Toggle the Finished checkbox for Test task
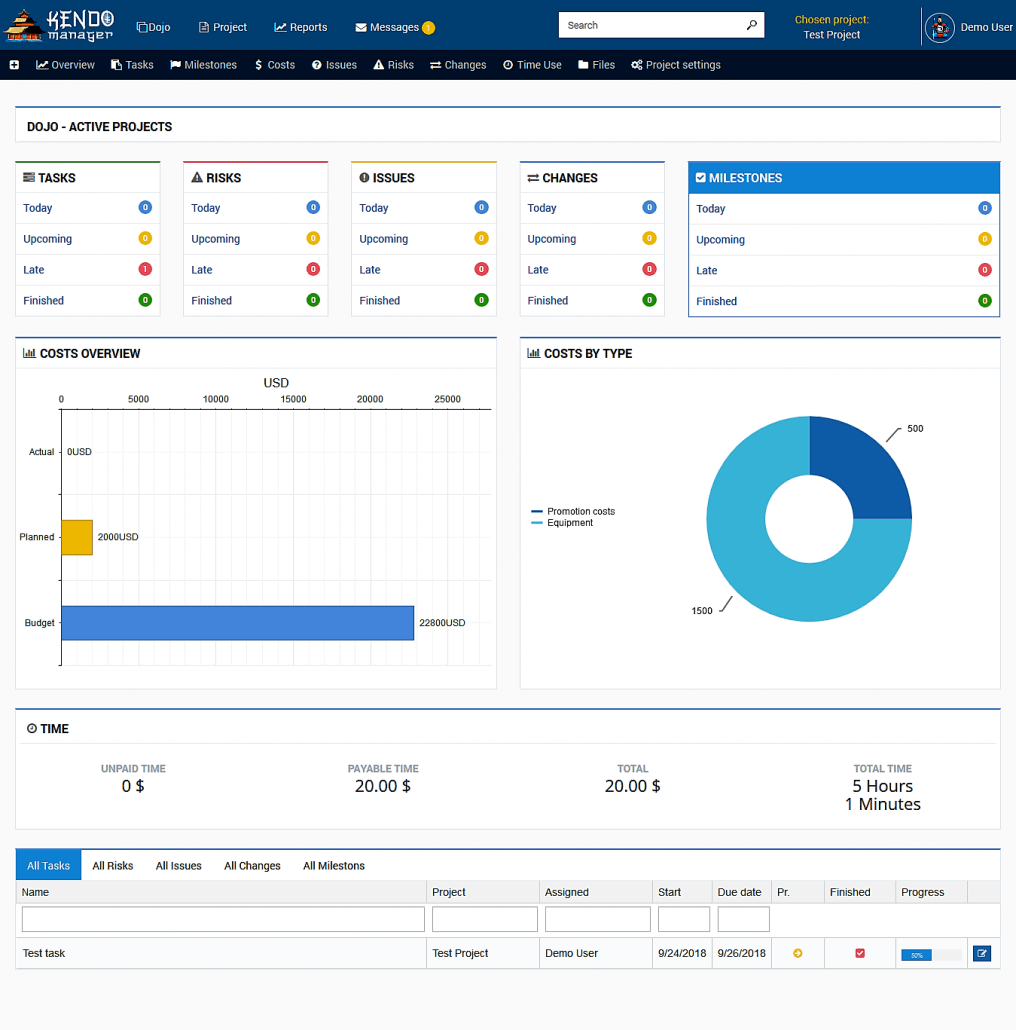 (x=858, y=953)
